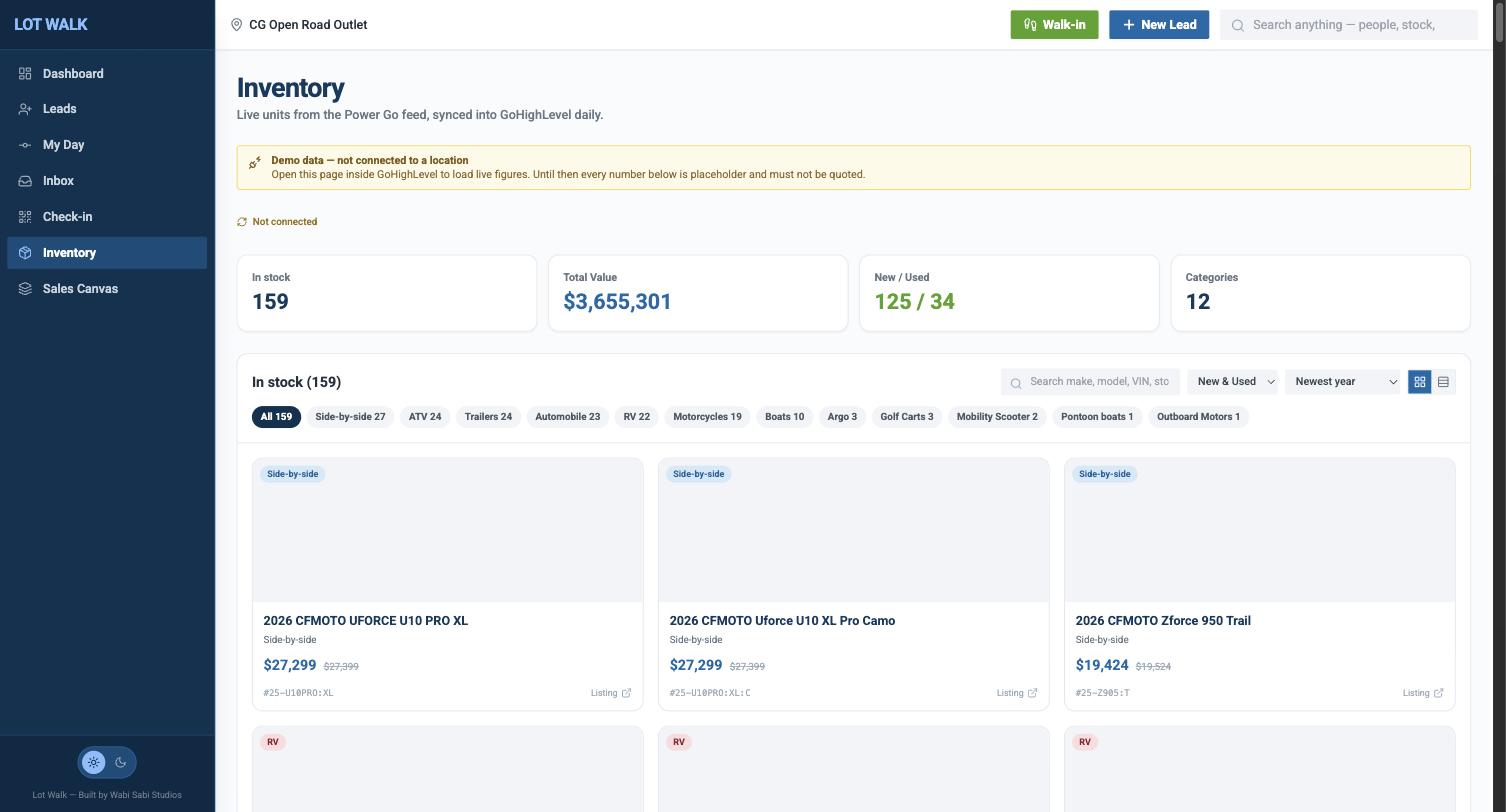Filter by Trailers 24 chip
This screenshot has height=812, width=1506.
(x=488, y=417)
